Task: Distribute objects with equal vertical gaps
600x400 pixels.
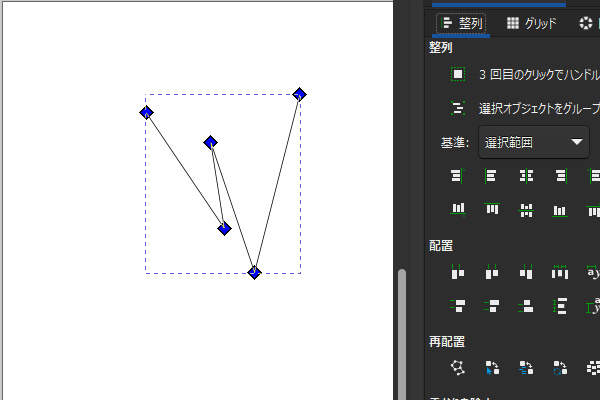Action: (x=560, y=306)
